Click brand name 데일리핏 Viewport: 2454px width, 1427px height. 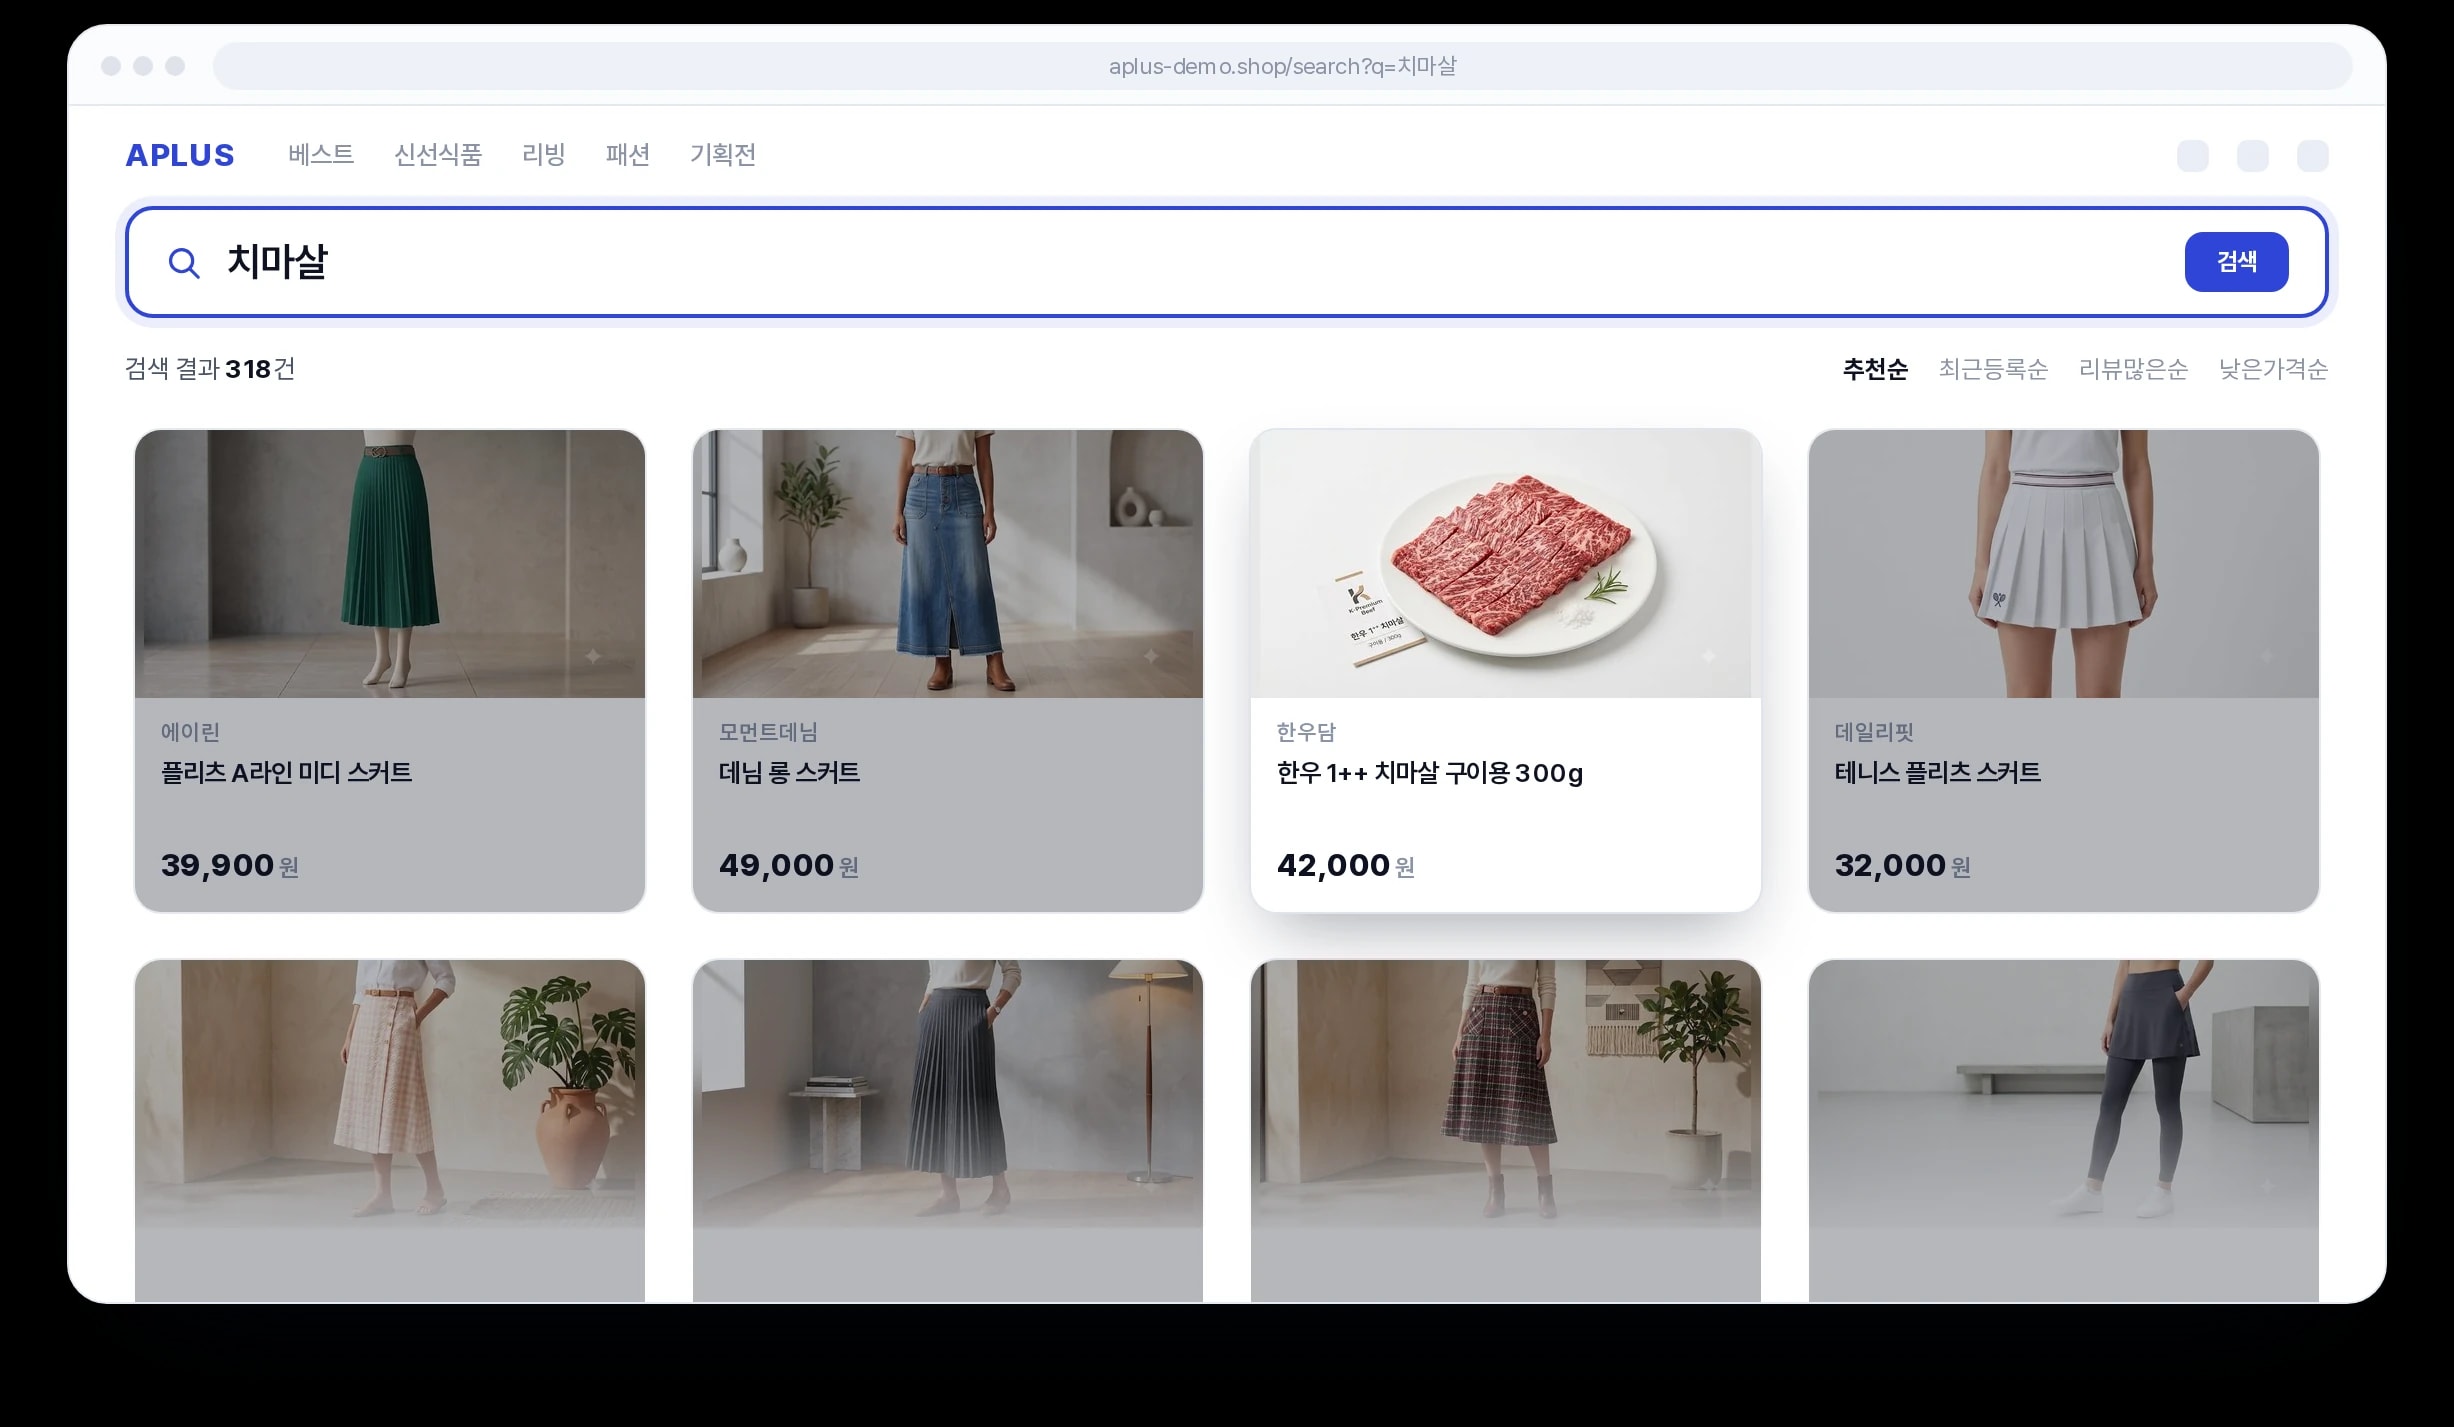click(x=1874, y=732)
